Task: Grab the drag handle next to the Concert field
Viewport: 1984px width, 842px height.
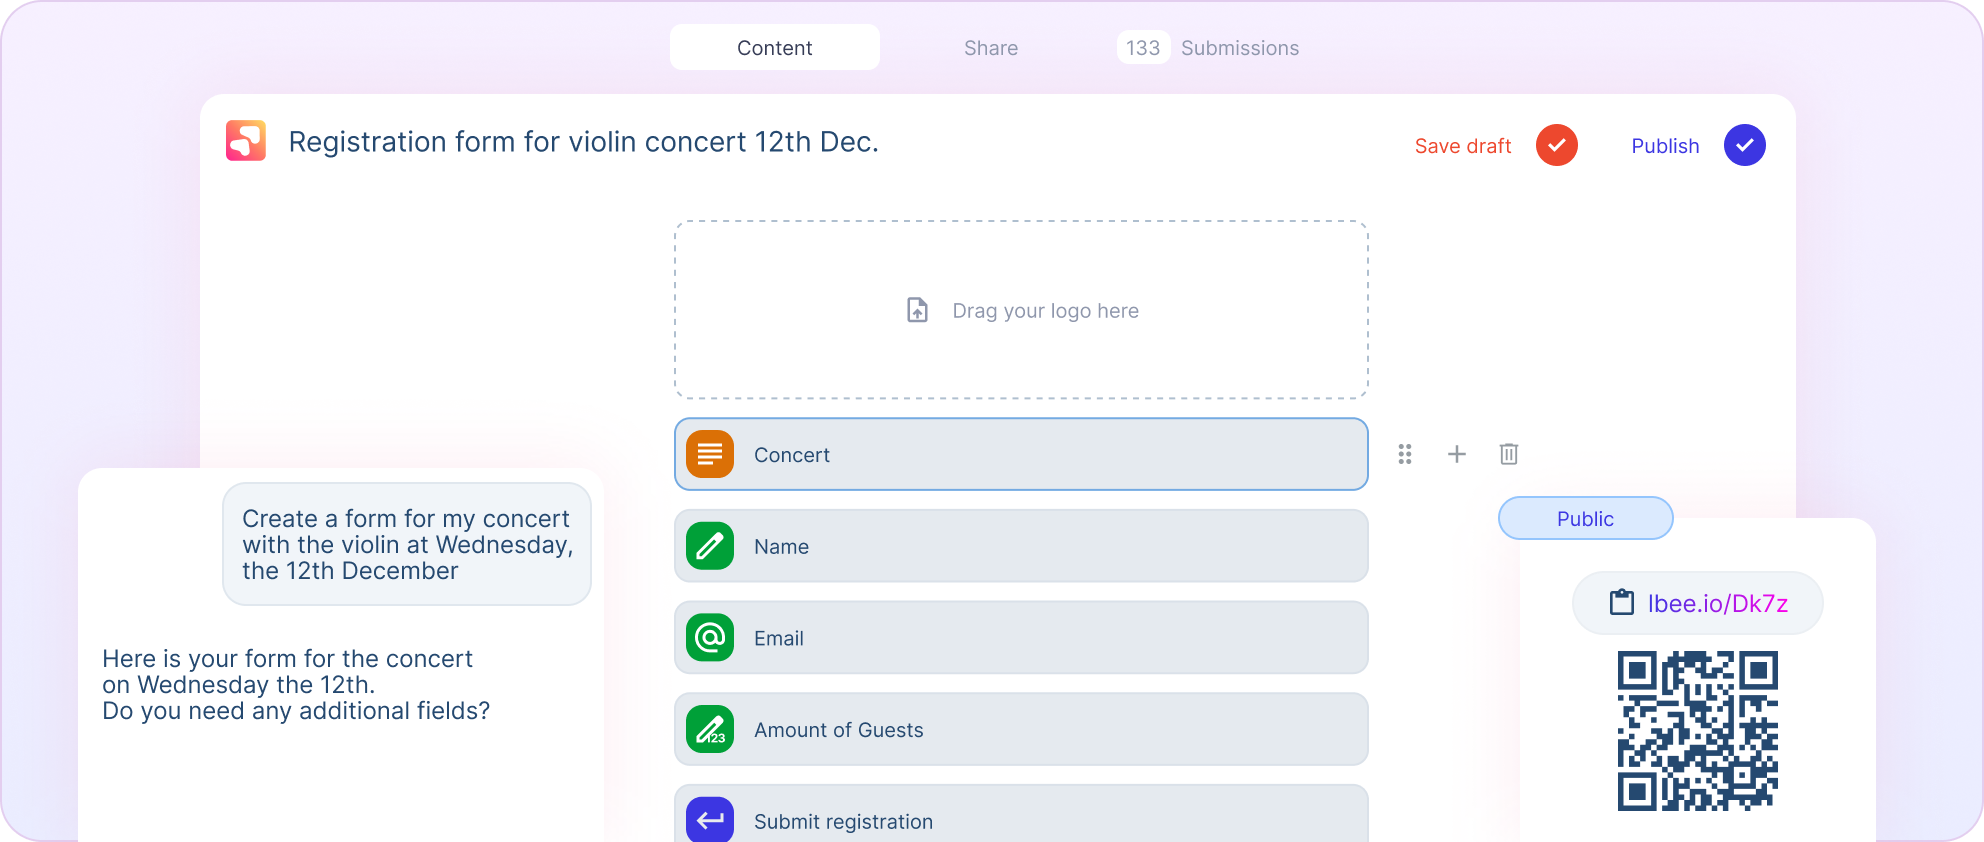Action: pyautogui.click(x=1405, y=454)
